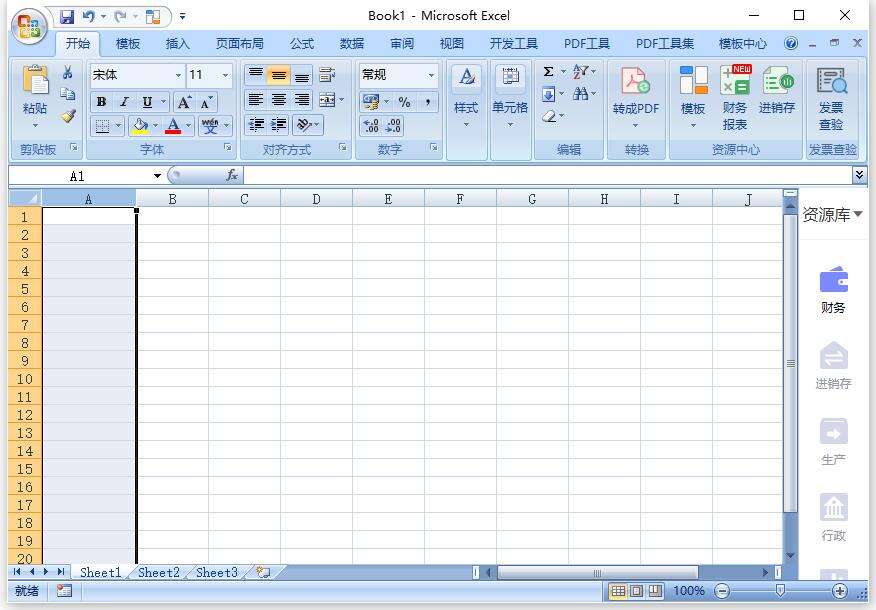Save the workbook using quick access icon
Screen dimensions: 876x610
click(67, 16)
